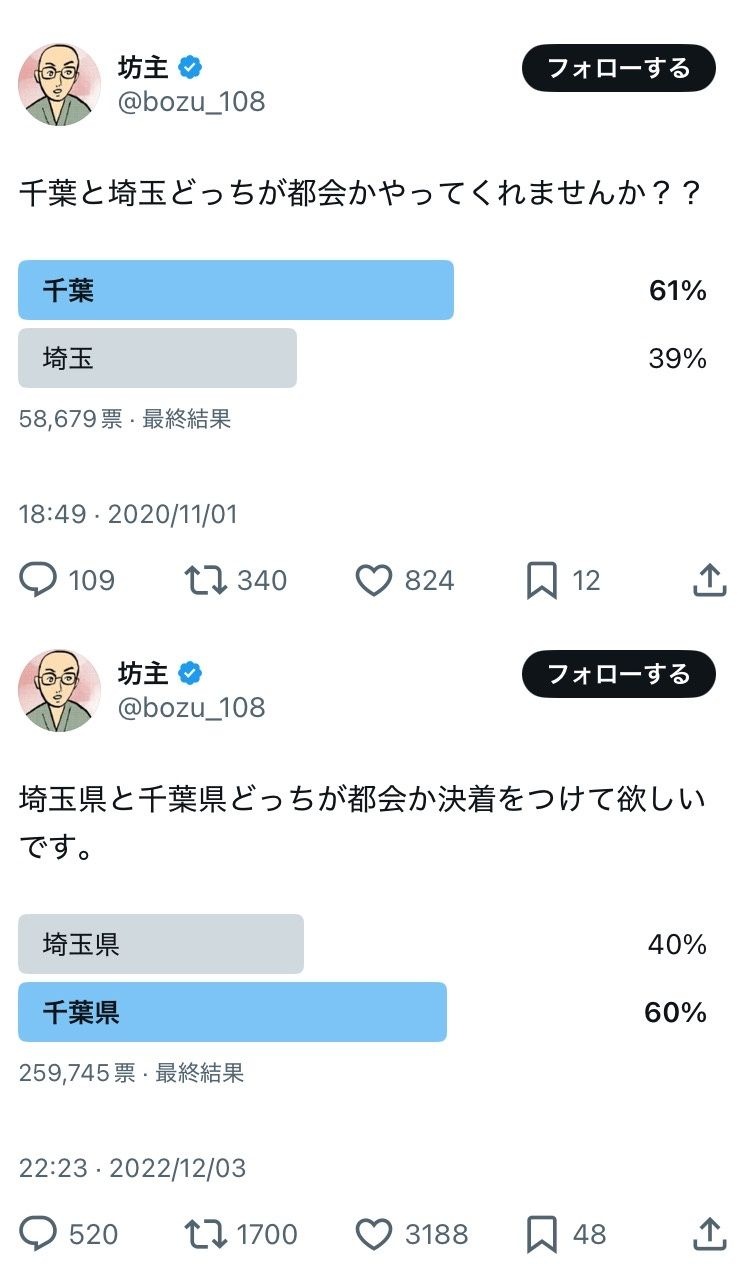Reply to the 2020 poll tweet
The width and height of the screenshot is (750, 1275).
coord(39,580)
